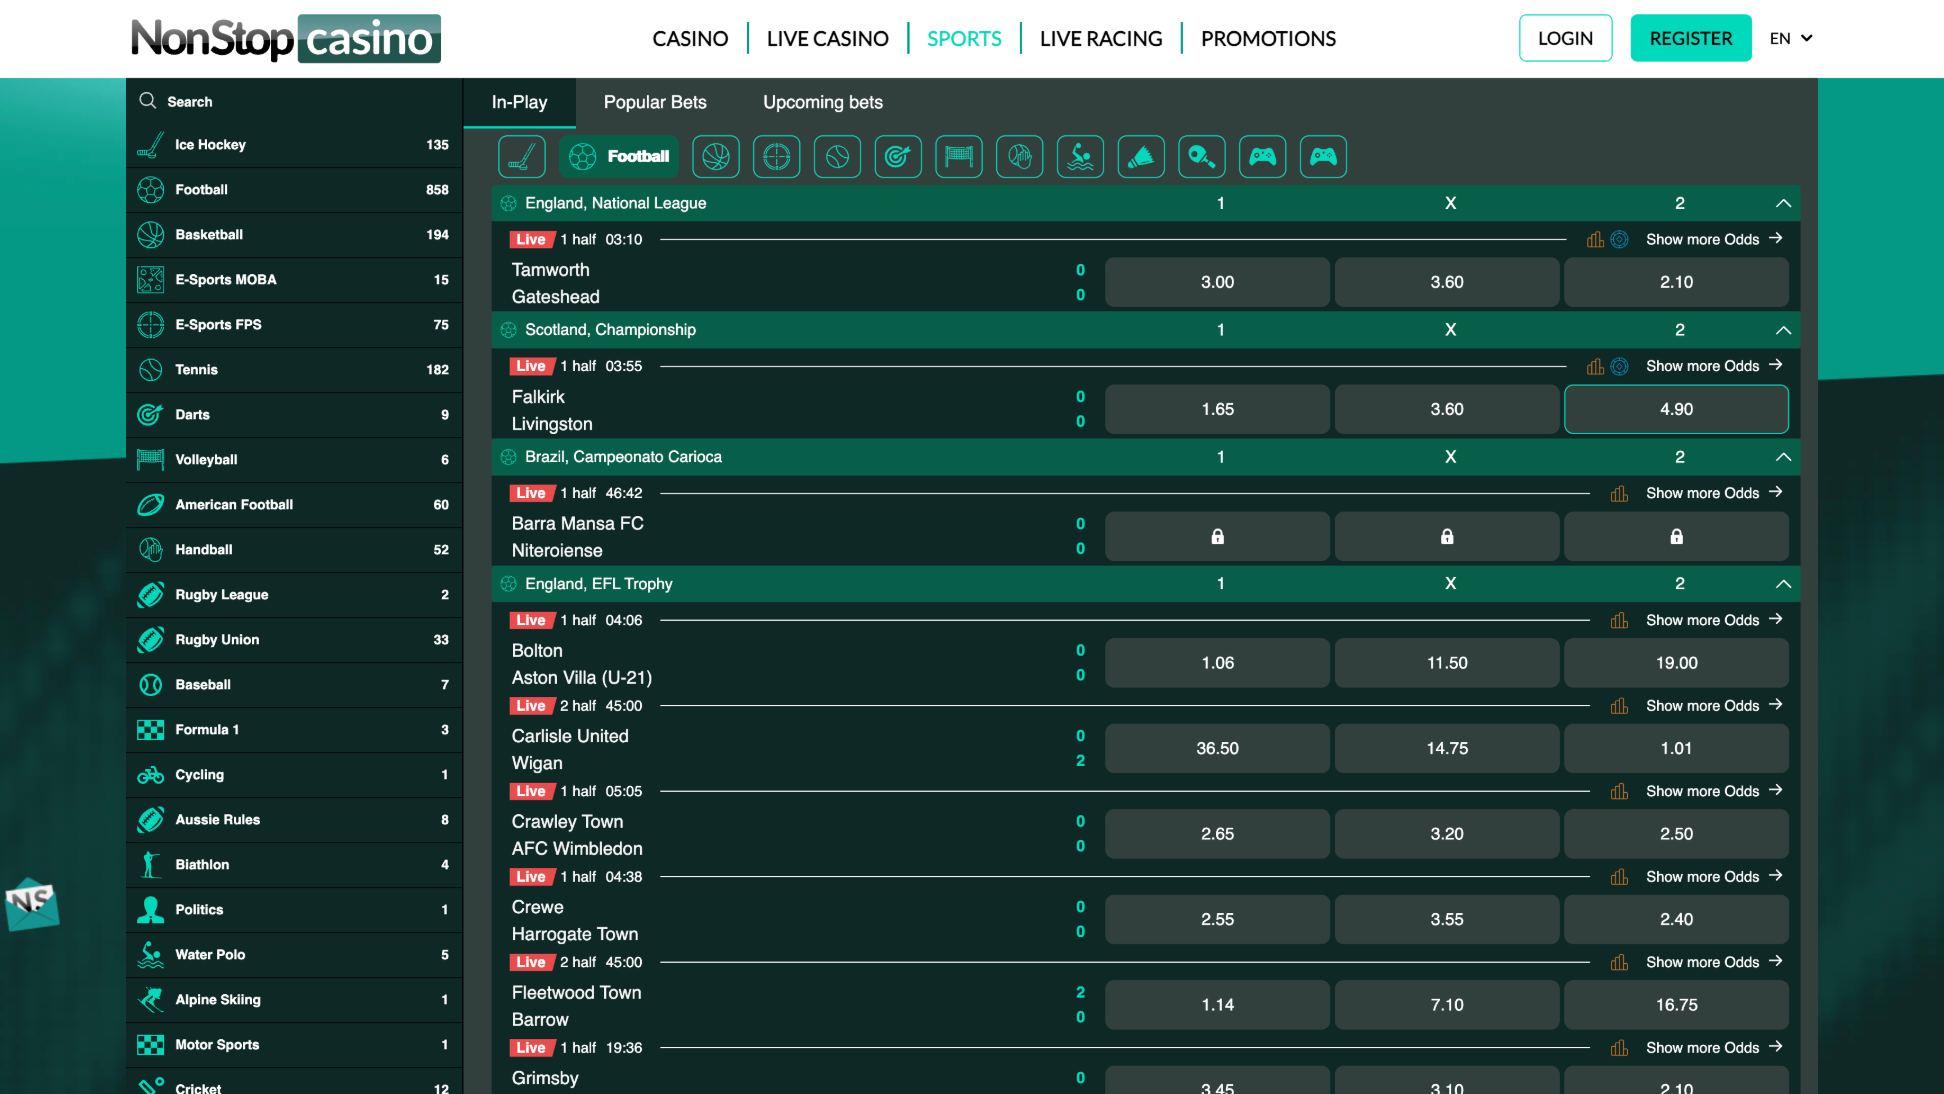1944x1094 pixels.
Task: Collapse the England, National League section
Action: [1783, 202]
